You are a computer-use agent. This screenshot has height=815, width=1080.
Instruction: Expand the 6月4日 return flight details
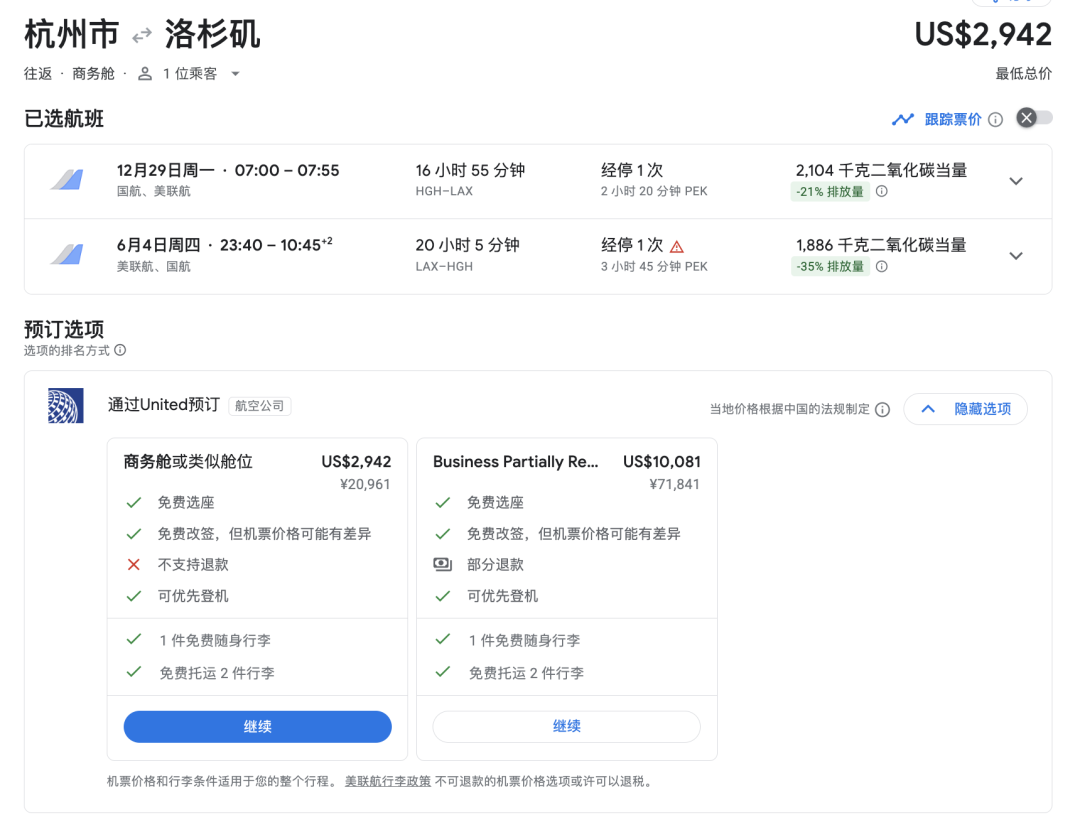point(1016,256)
